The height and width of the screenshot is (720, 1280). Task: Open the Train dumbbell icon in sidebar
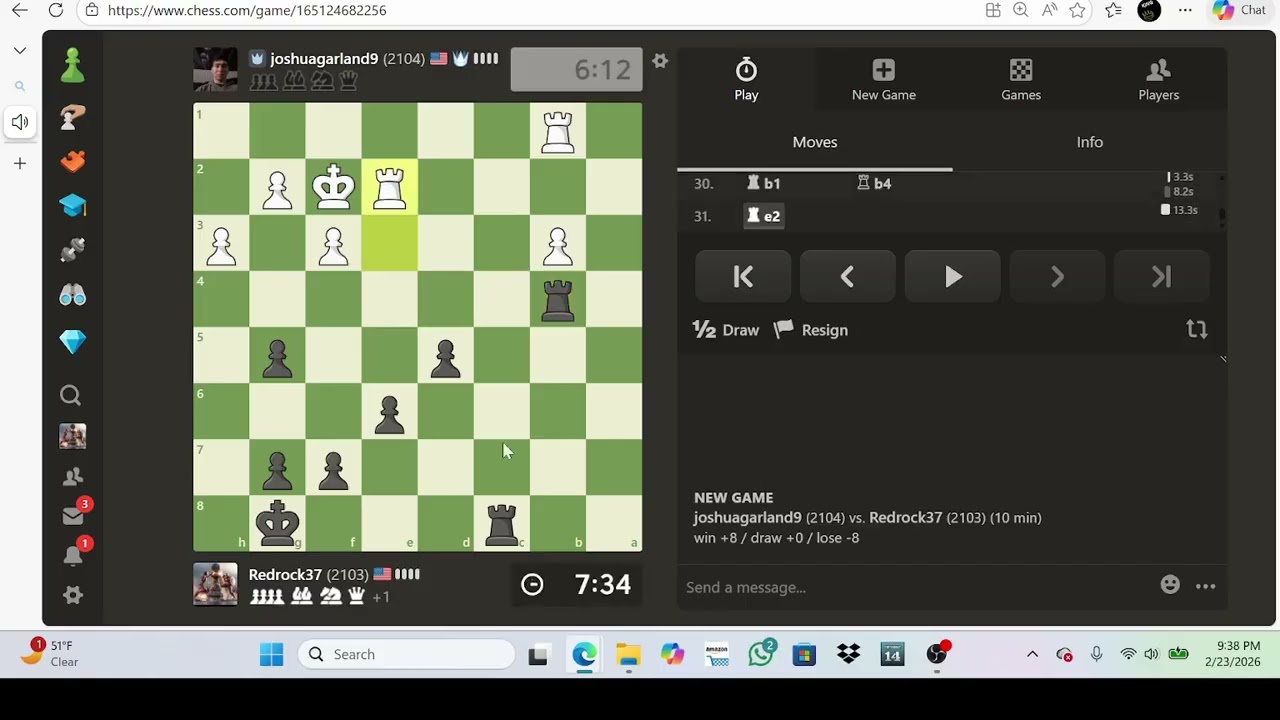point(72,249)
